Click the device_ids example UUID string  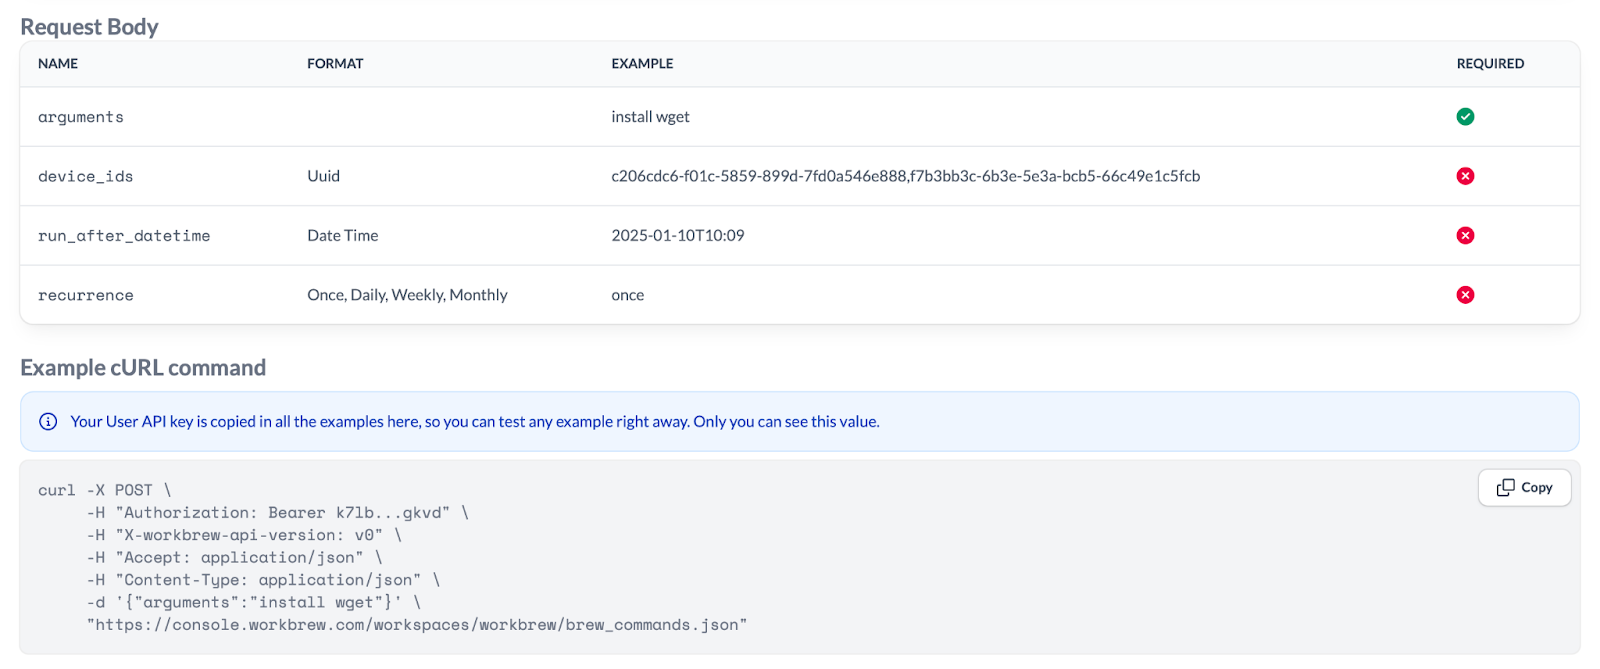905,176
